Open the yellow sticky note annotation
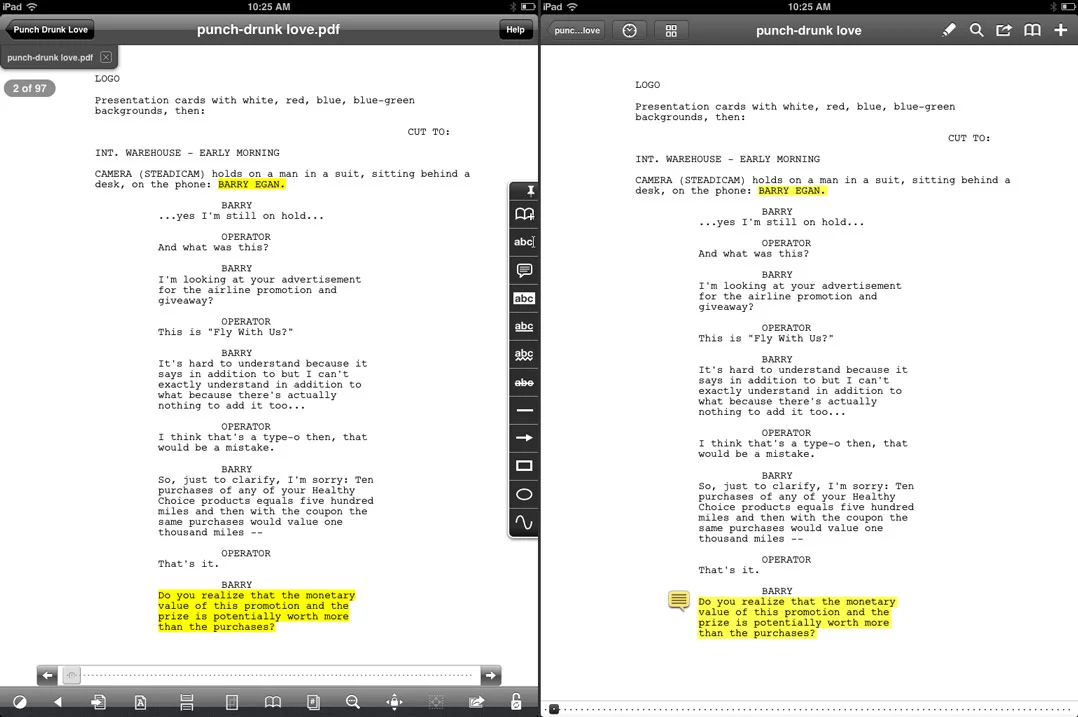The image size is (1078, 717). 679,601
